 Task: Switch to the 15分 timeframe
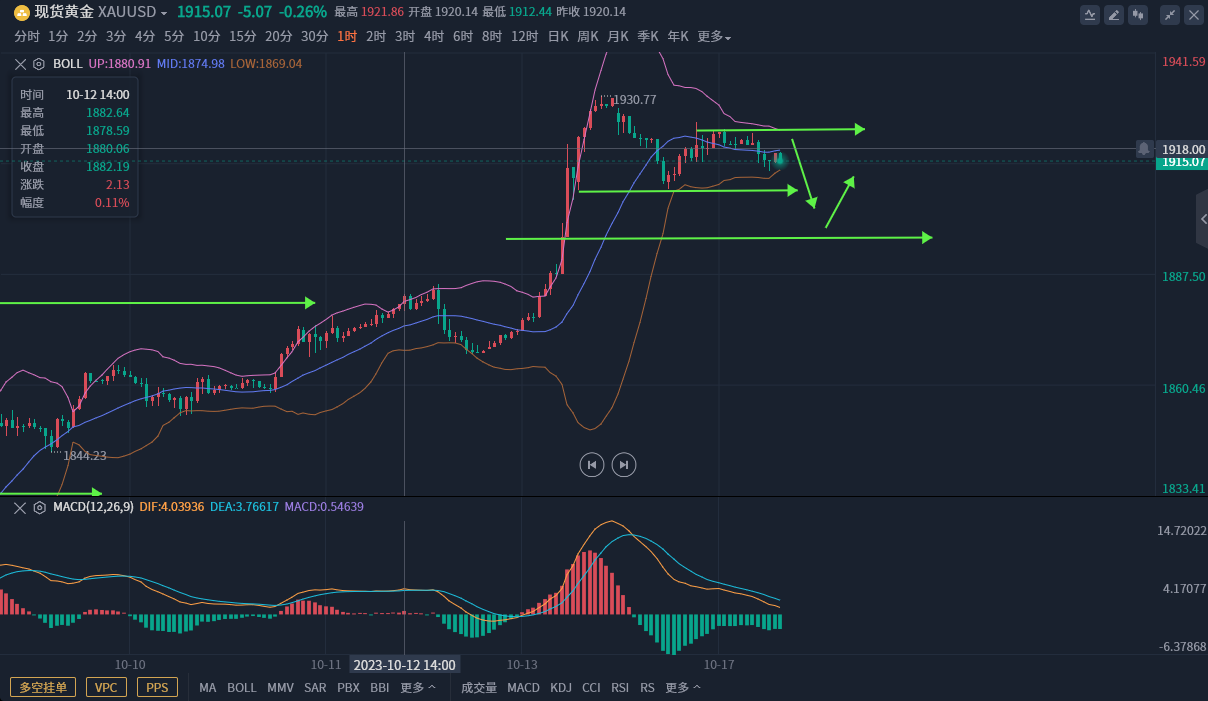[243, 36]
